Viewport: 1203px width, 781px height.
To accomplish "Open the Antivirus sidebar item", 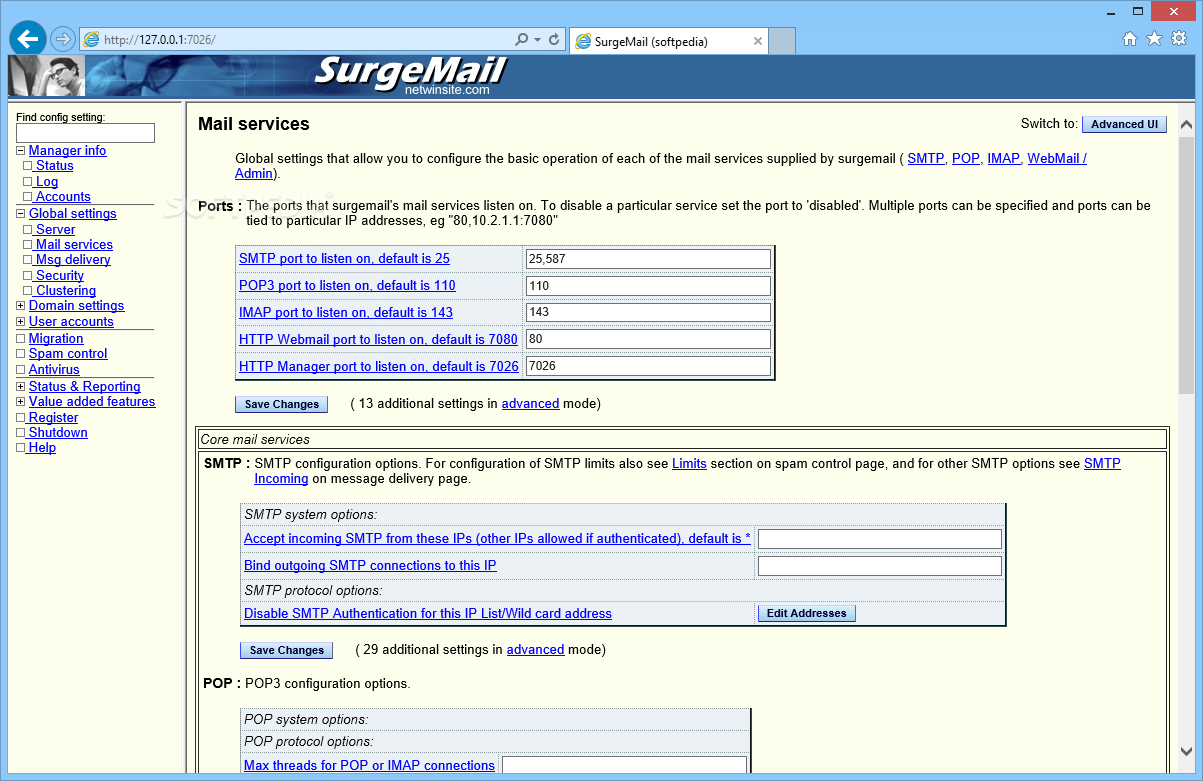I will coord(54,370).
